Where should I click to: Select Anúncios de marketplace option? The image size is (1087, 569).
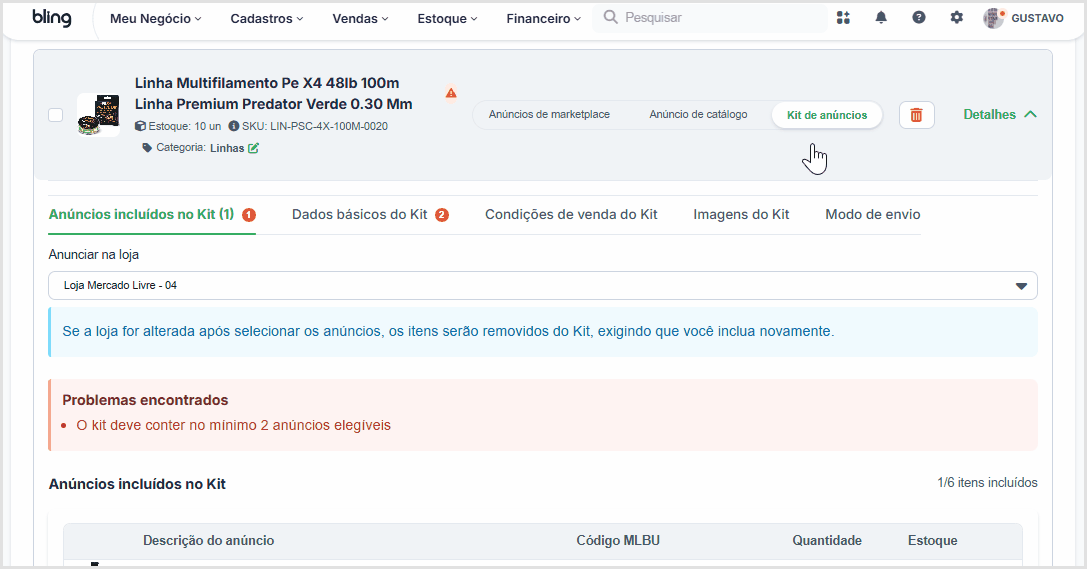point(549,114)
